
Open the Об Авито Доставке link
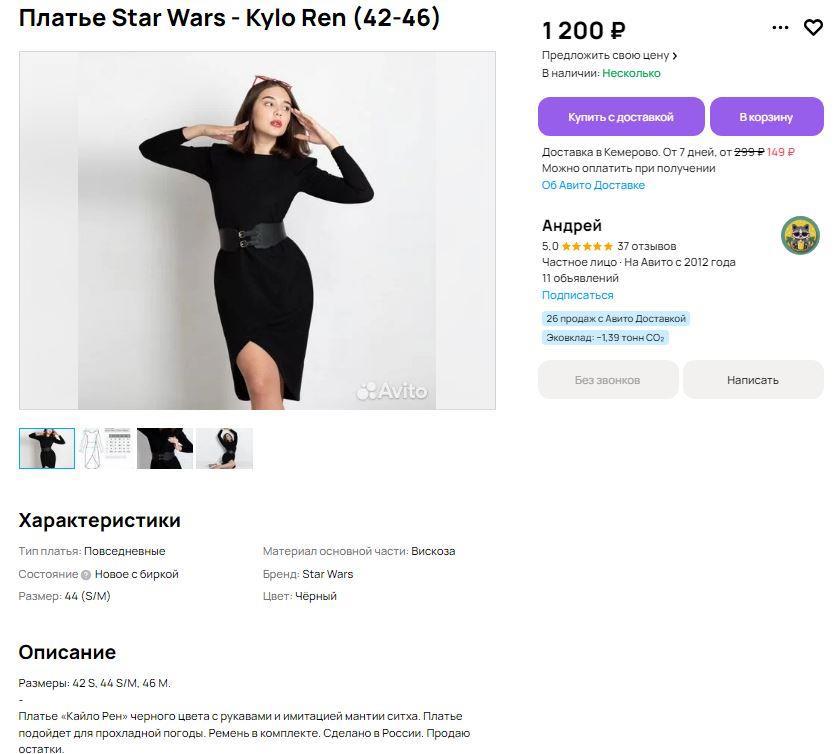(x=593, y=185)
